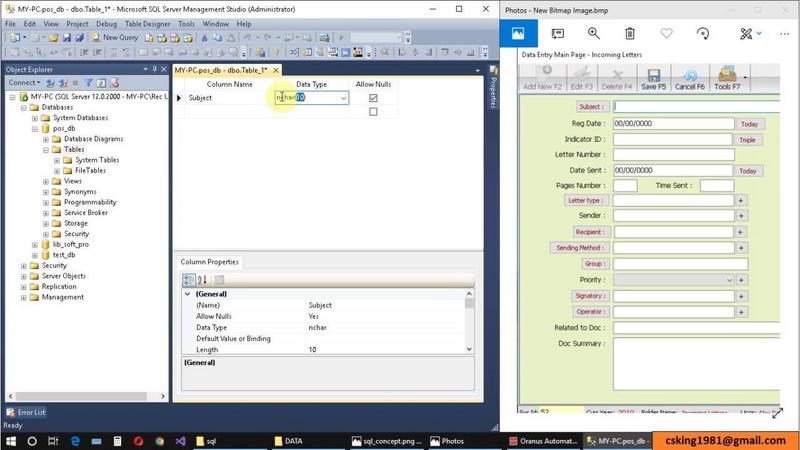Click the three-dots See more icon in Photos
The width and height of the screenshot is (800, 450).
(x=785, y=34)
